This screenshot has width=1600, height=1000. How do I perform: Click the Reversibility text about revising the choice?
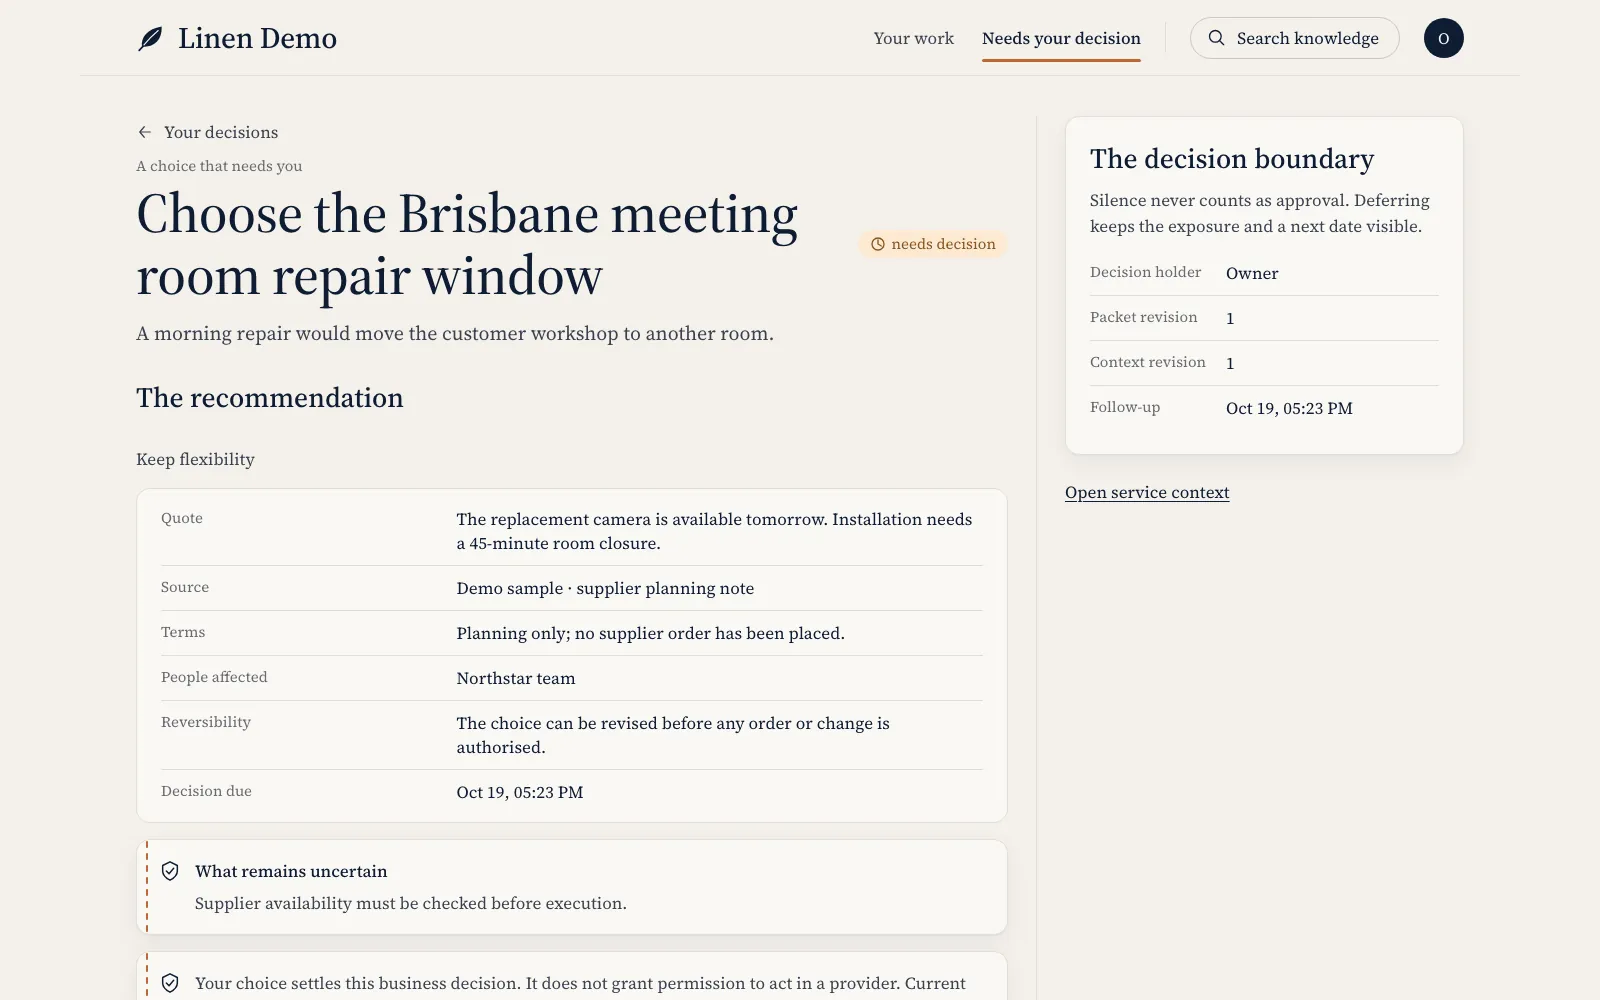tap(673, 735)
